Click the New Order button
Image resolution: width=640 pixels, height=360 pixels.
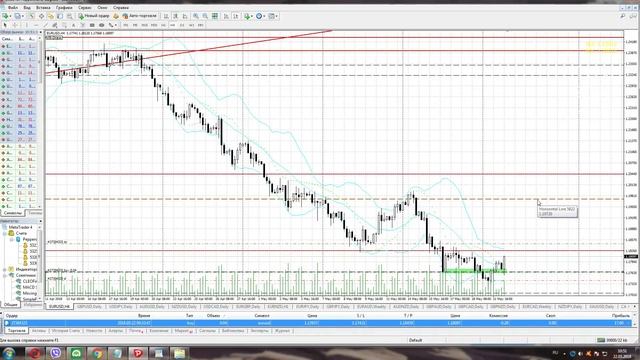pos(94,16)
